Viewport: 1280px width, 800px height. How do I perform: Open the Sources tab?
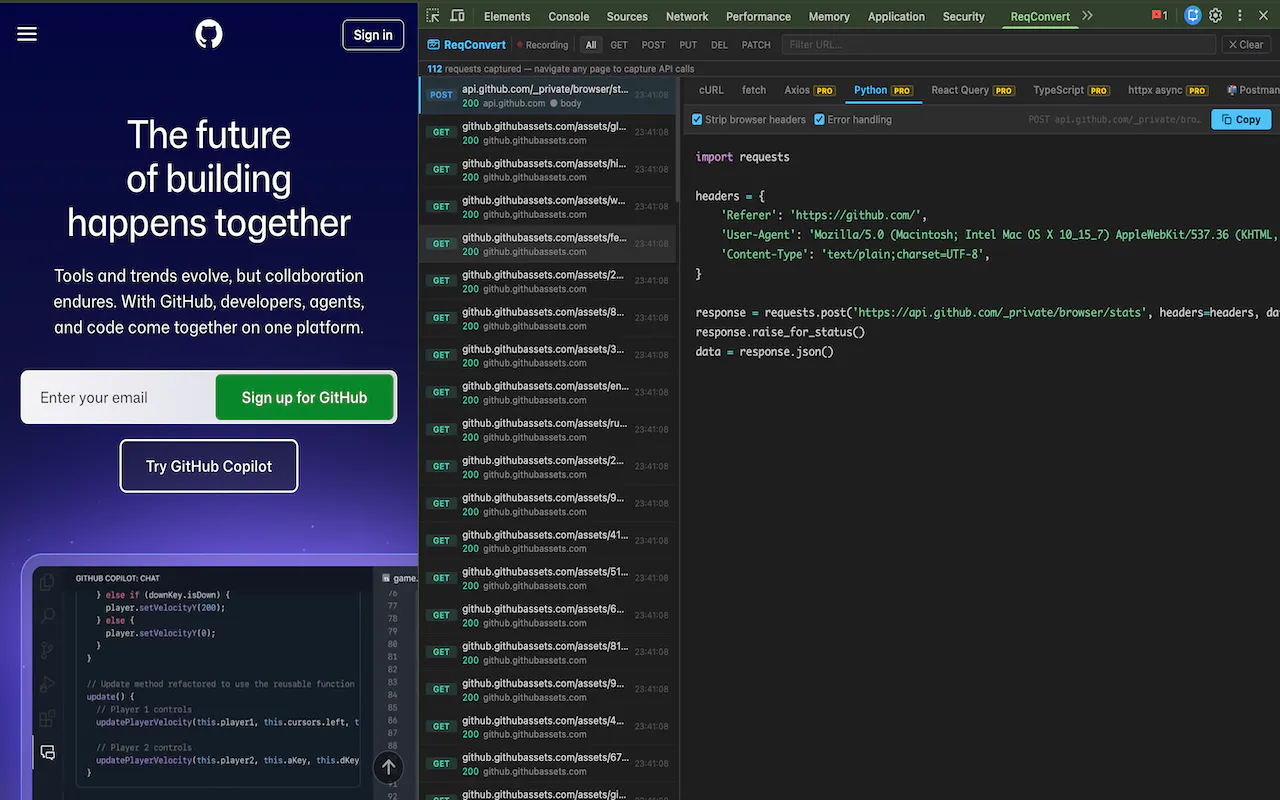627,16
